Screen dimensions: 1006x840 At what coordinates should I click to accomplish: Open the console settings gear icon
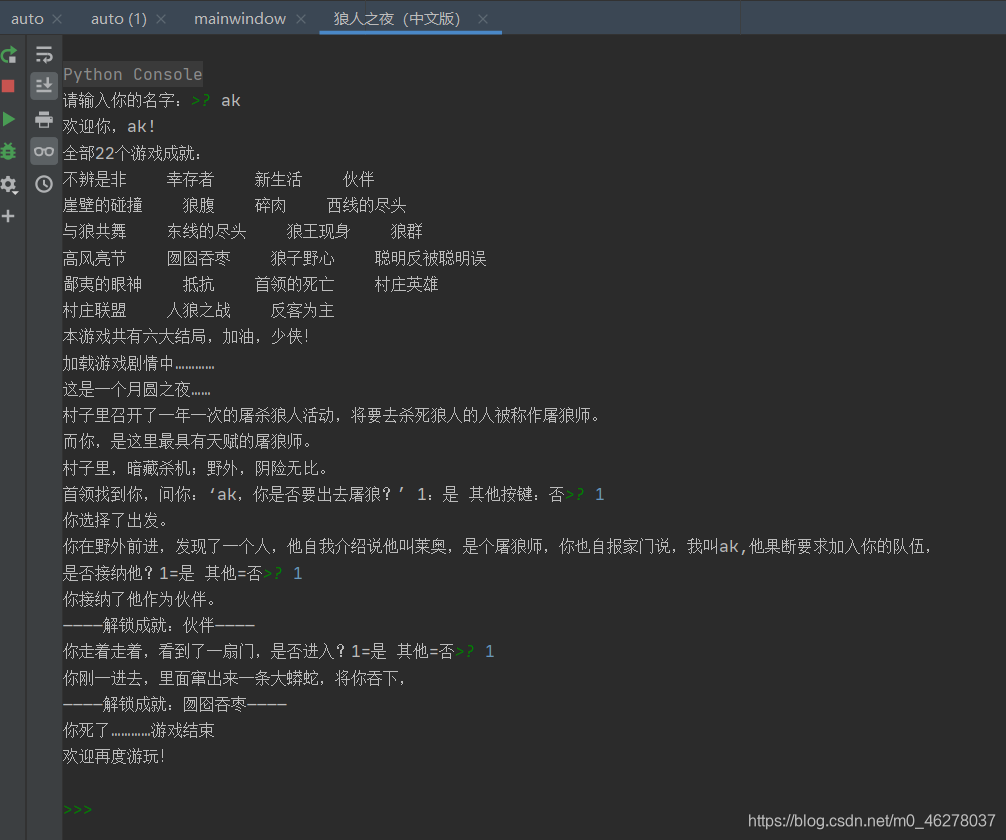point(9,182)
